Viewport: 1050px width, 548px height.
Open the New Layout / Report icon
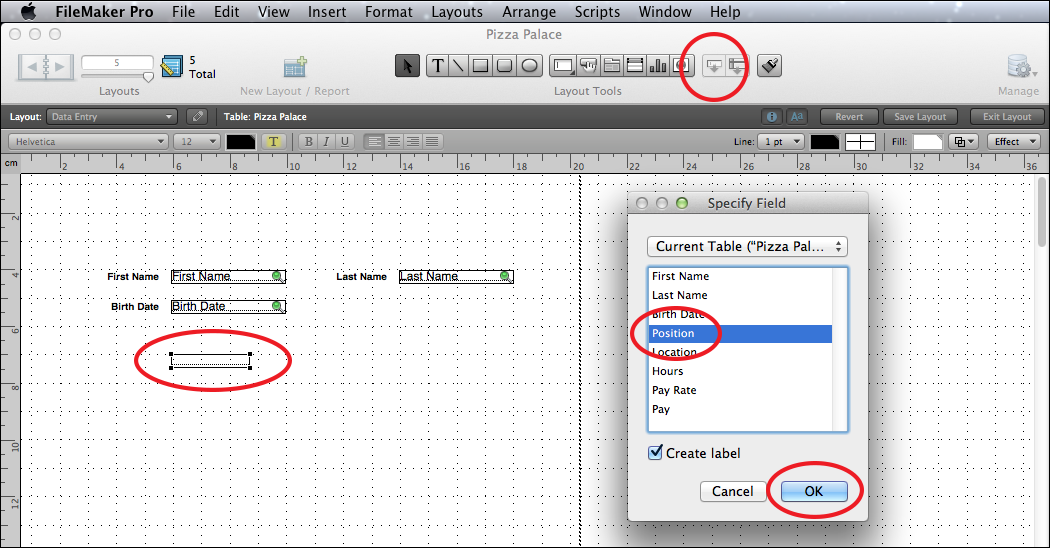click(295, 67)
